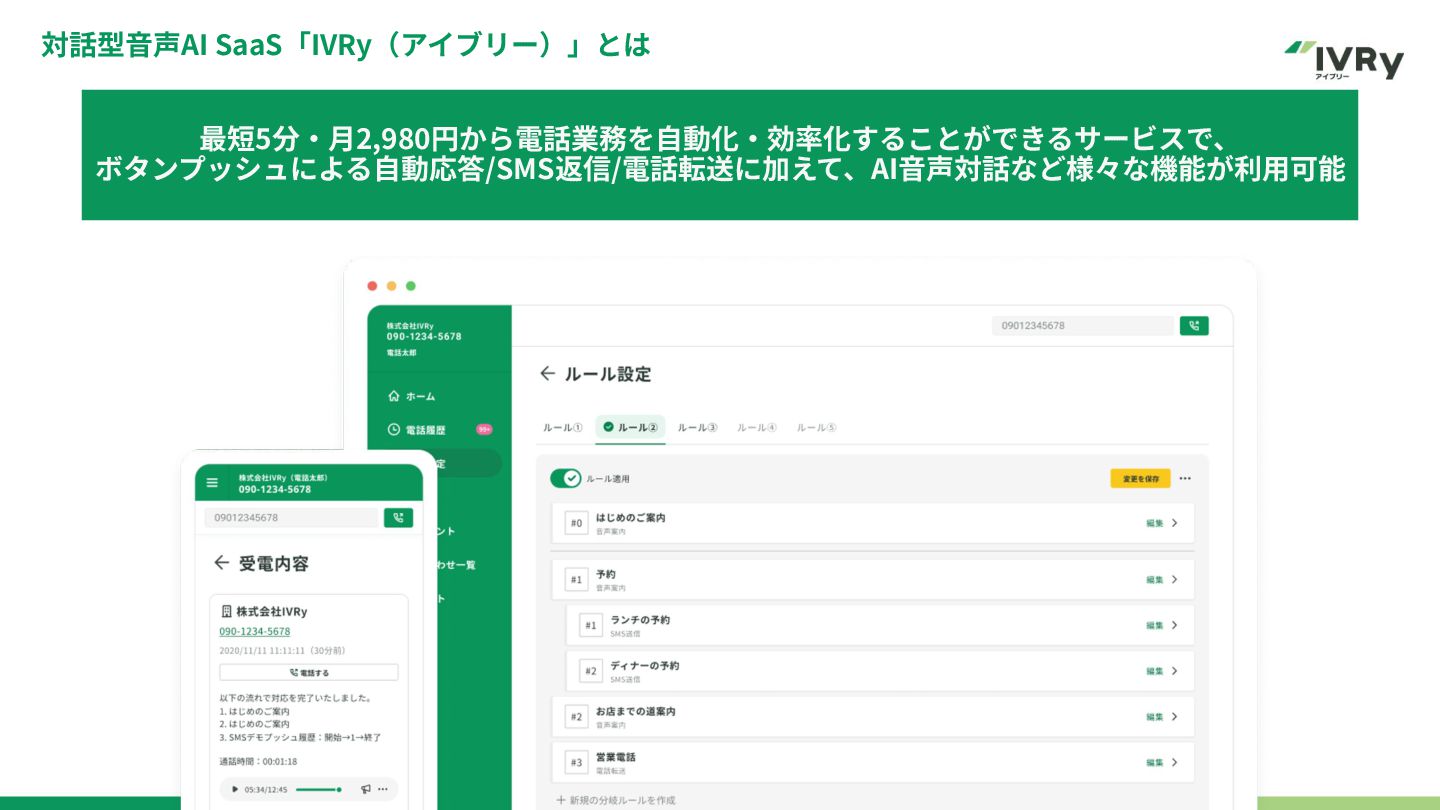
Task: Play the call recording audio
Action: coord(235,789)
